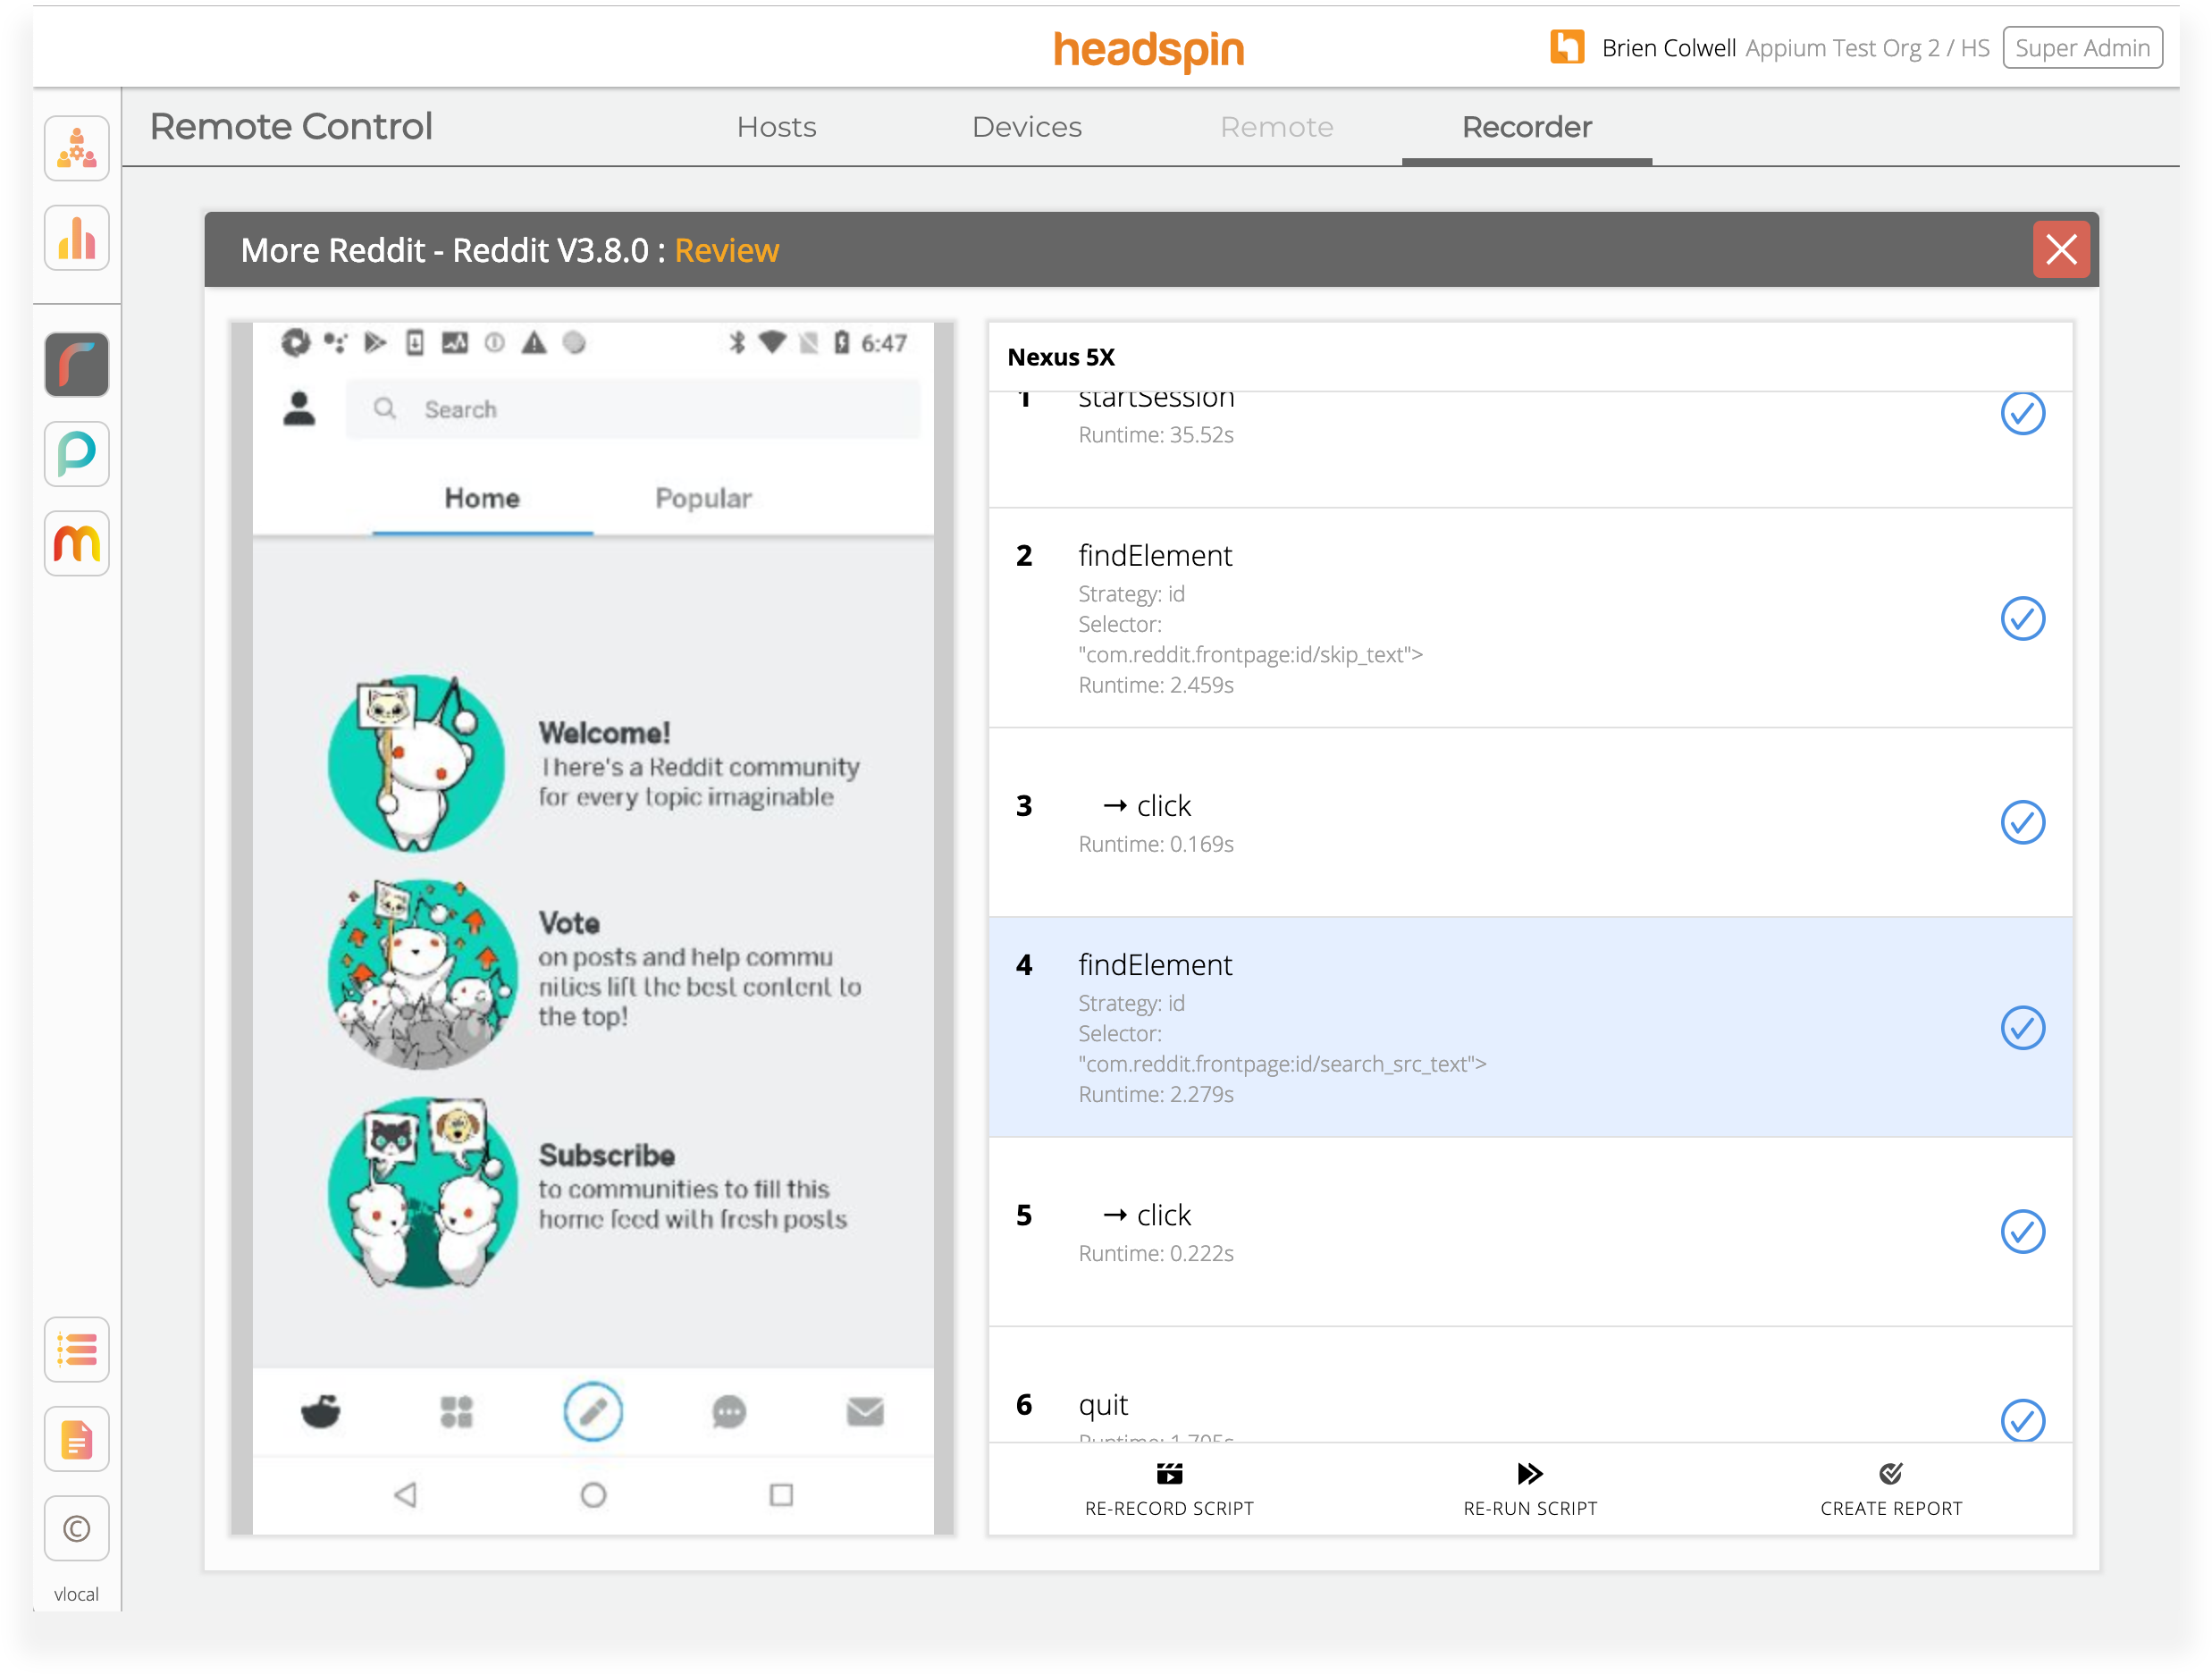Click the Review label in the title bar

727,250
